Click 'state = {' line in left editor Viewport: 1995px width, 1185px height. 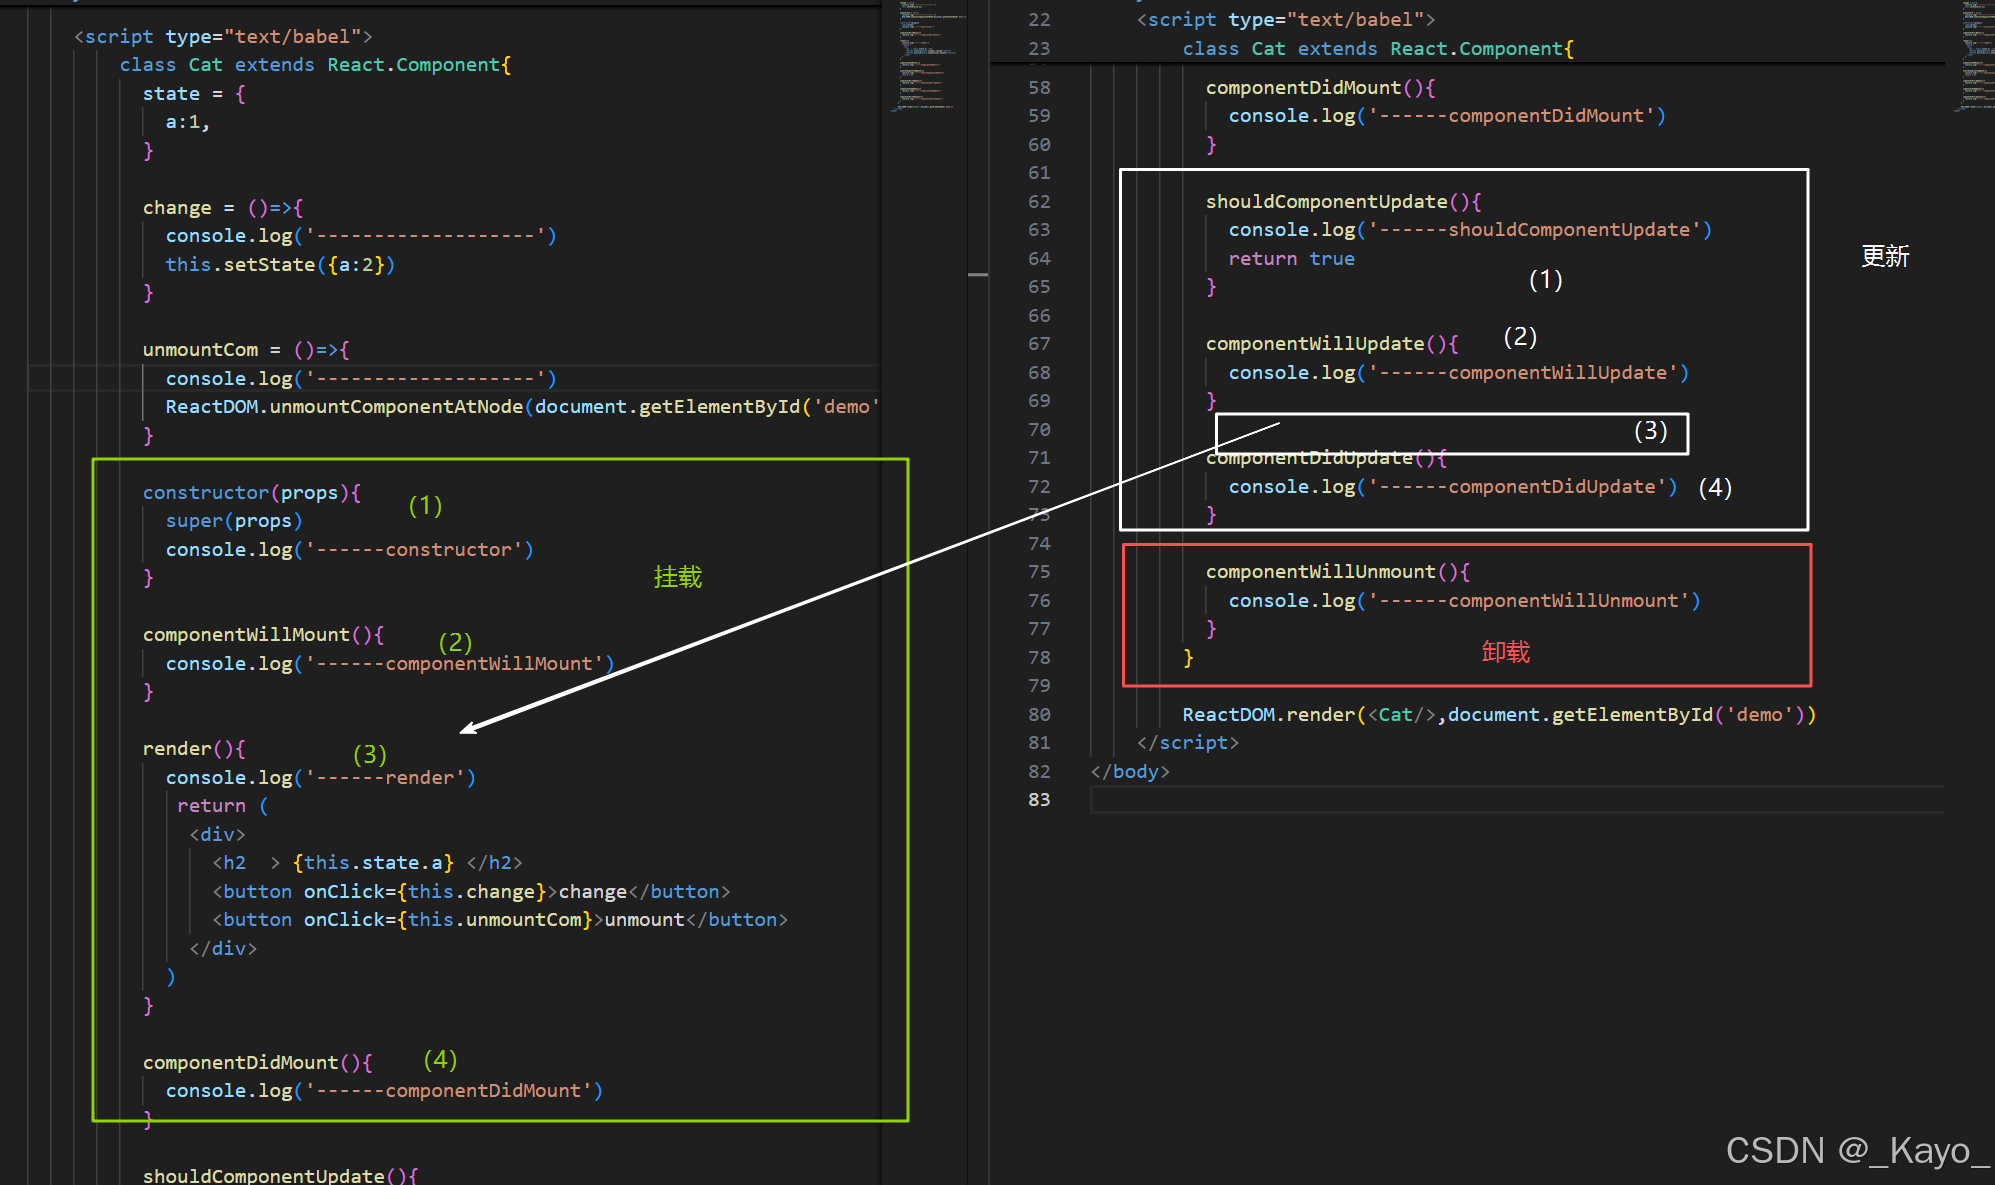coord(194,94)
